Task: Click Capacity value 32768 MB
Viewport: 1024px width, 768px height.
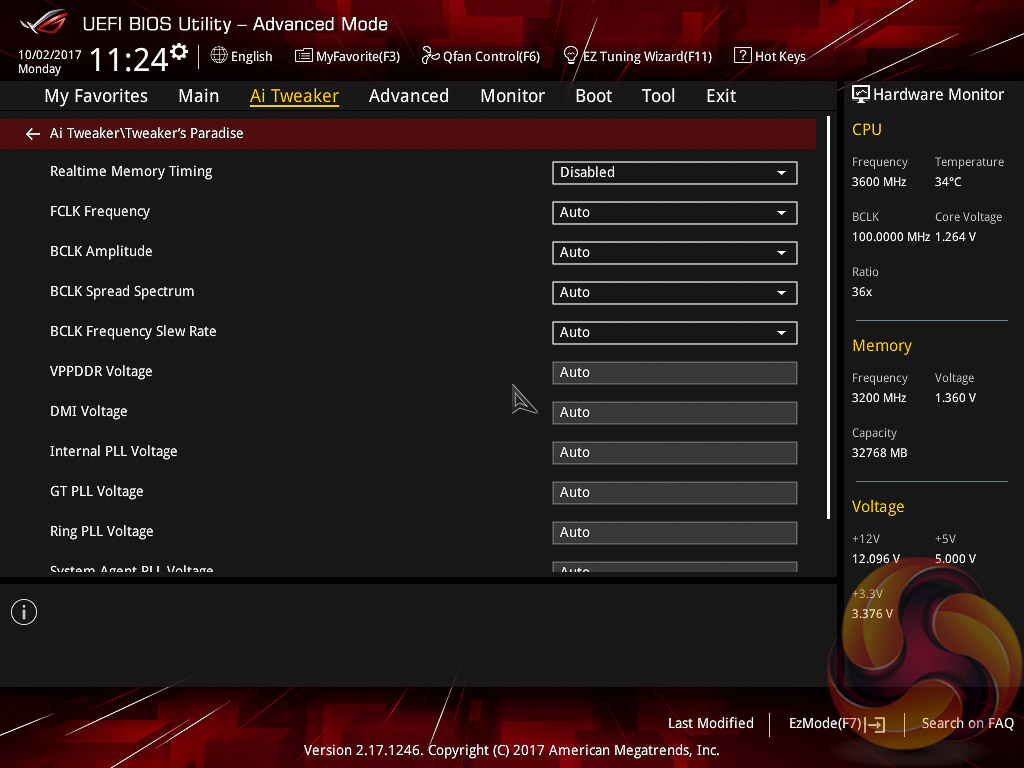Action: coord(880,453)
